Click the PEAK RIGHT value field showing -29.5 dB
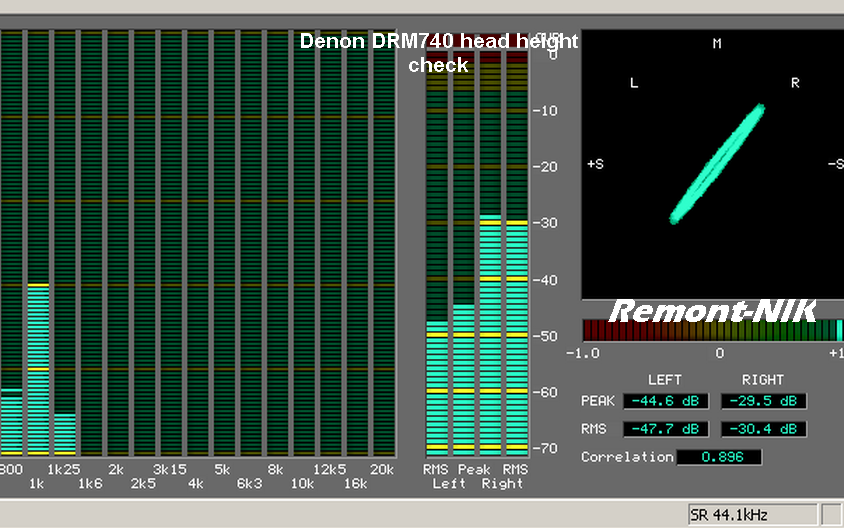The width and height of the screenshot is (844, 528). [x=763, y=401]
